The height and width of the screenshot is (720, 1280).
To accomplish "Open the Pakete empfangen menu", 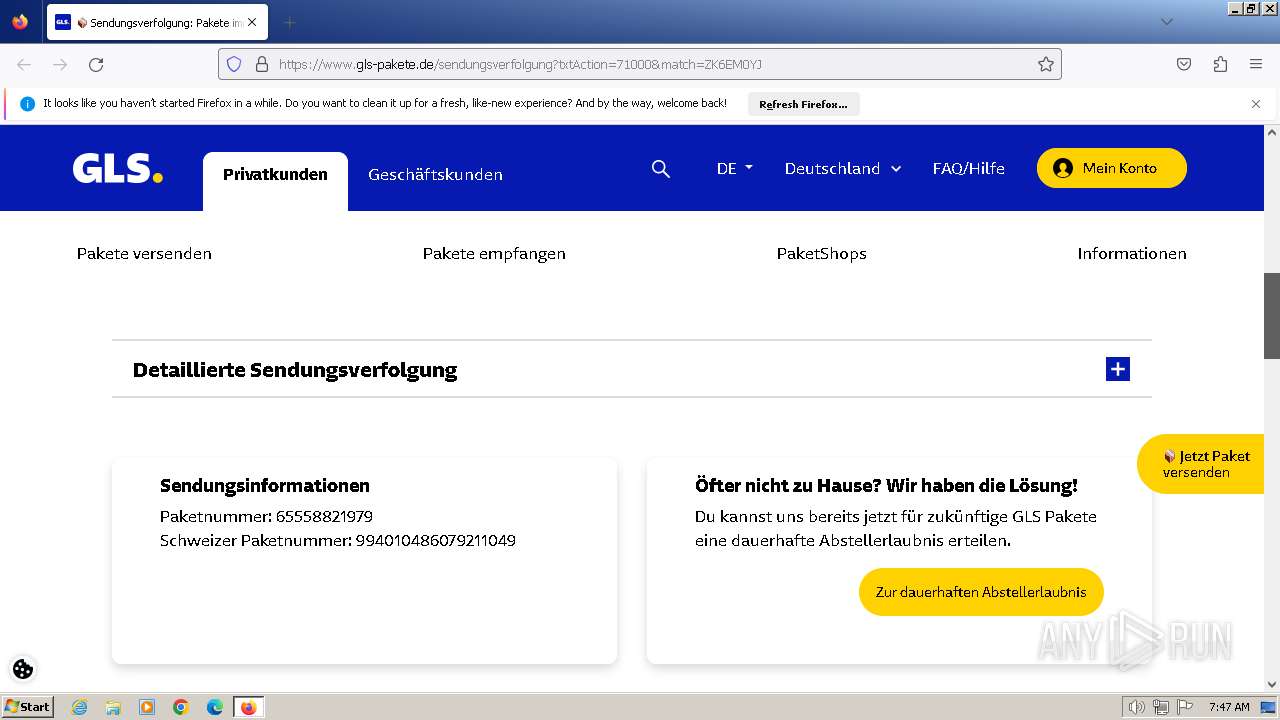I will [494, 253].
